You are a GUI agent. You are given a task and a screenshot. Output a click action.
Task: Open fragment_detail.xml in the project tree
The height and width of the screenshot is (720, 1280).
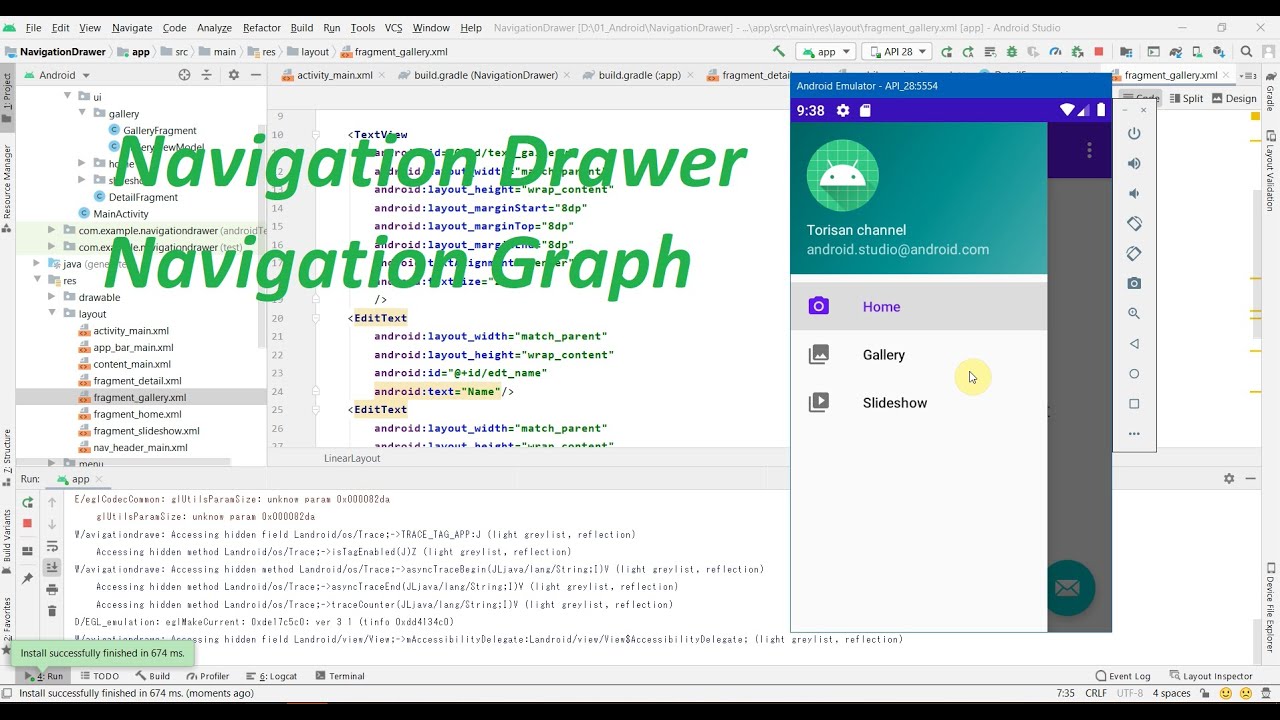(x=137, y=380)
